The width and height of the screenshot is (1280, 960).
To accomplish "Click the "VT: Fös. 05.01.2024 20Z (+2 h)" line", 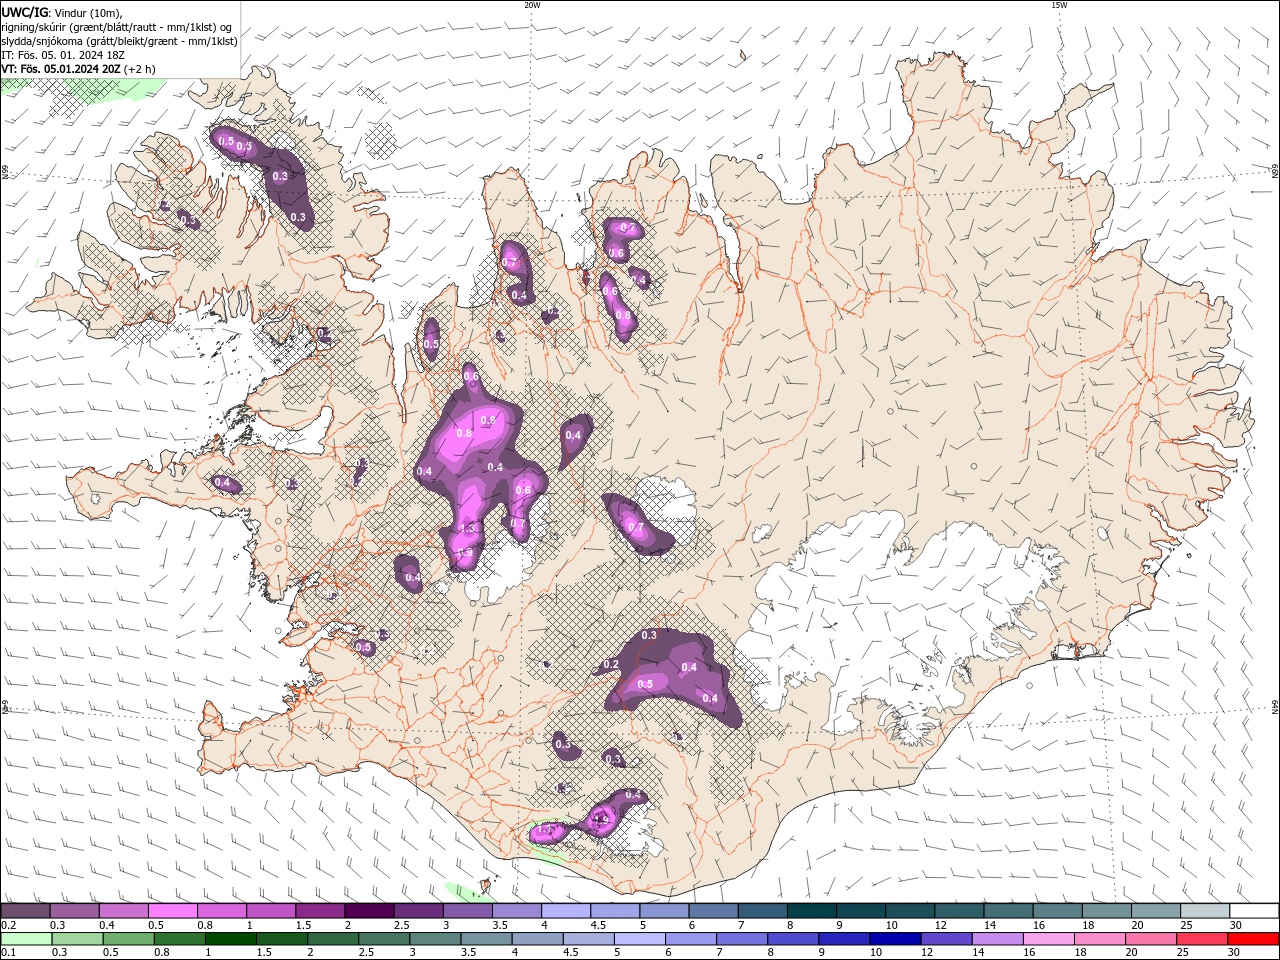I will [78, 69].
